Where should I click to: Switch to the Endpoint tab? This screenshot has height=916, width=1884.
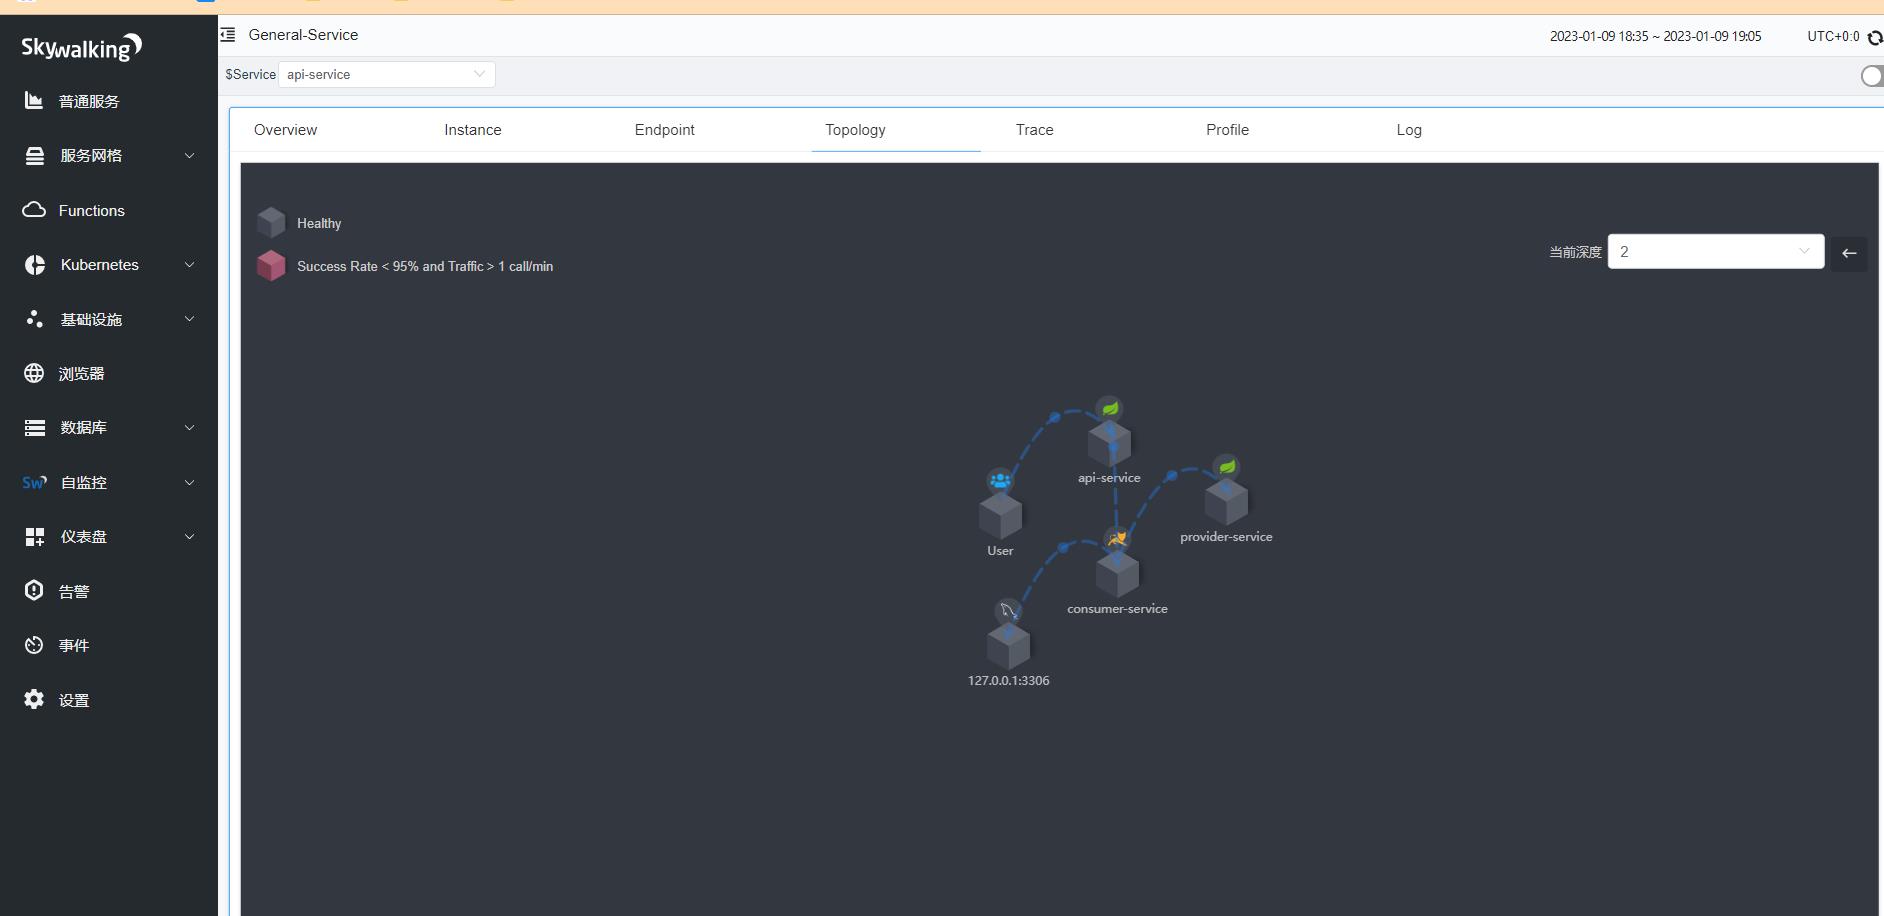664,130
